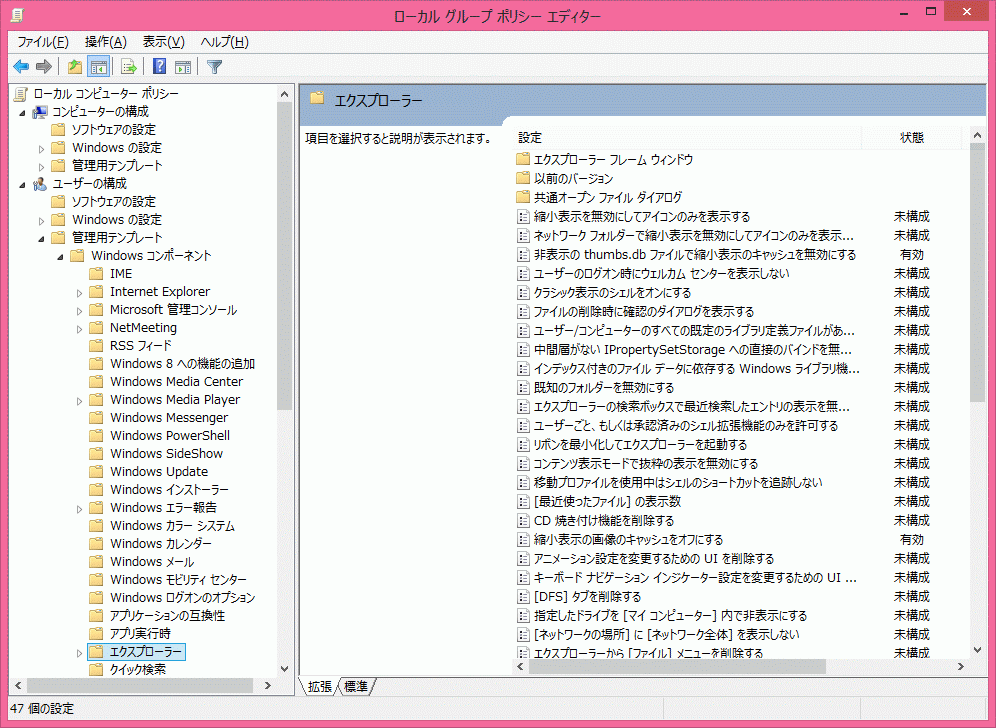
Task: Click the Back arrow toolbar icon
Action: [21, 66]
